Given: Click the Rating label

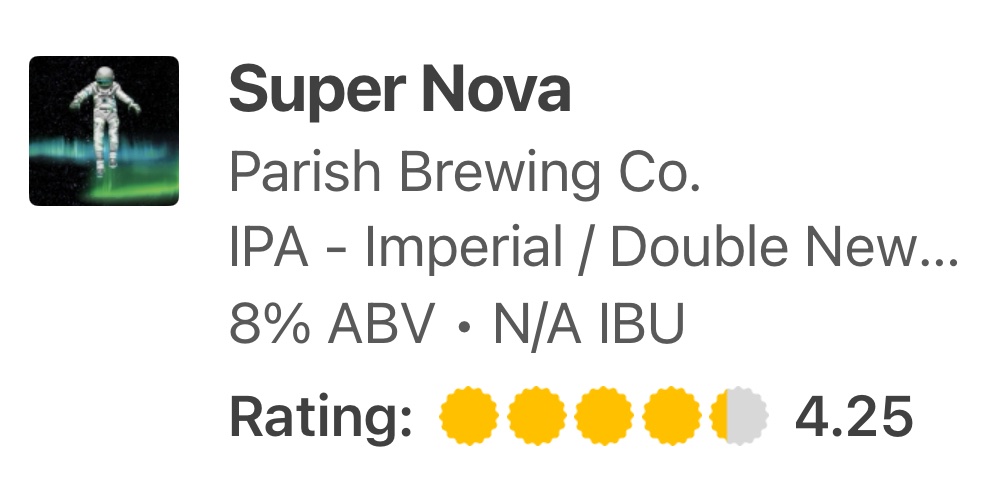Looking at the screenshot, I should pos(322,415).
